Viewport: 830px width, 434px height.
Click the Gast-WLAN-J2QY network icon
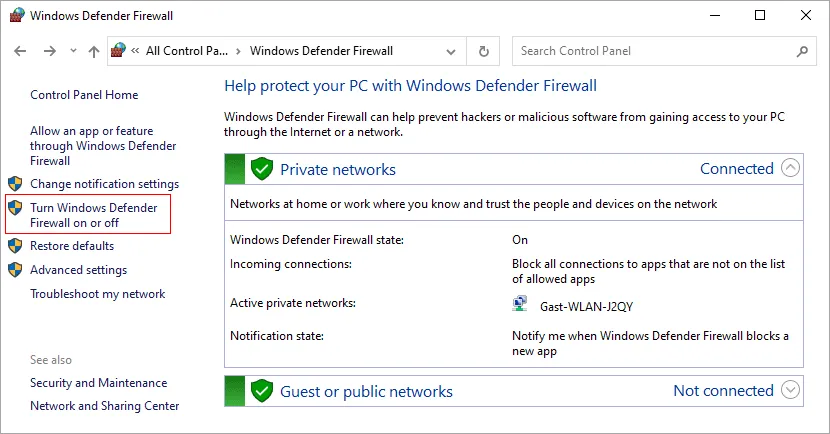(x=520, y=303)
